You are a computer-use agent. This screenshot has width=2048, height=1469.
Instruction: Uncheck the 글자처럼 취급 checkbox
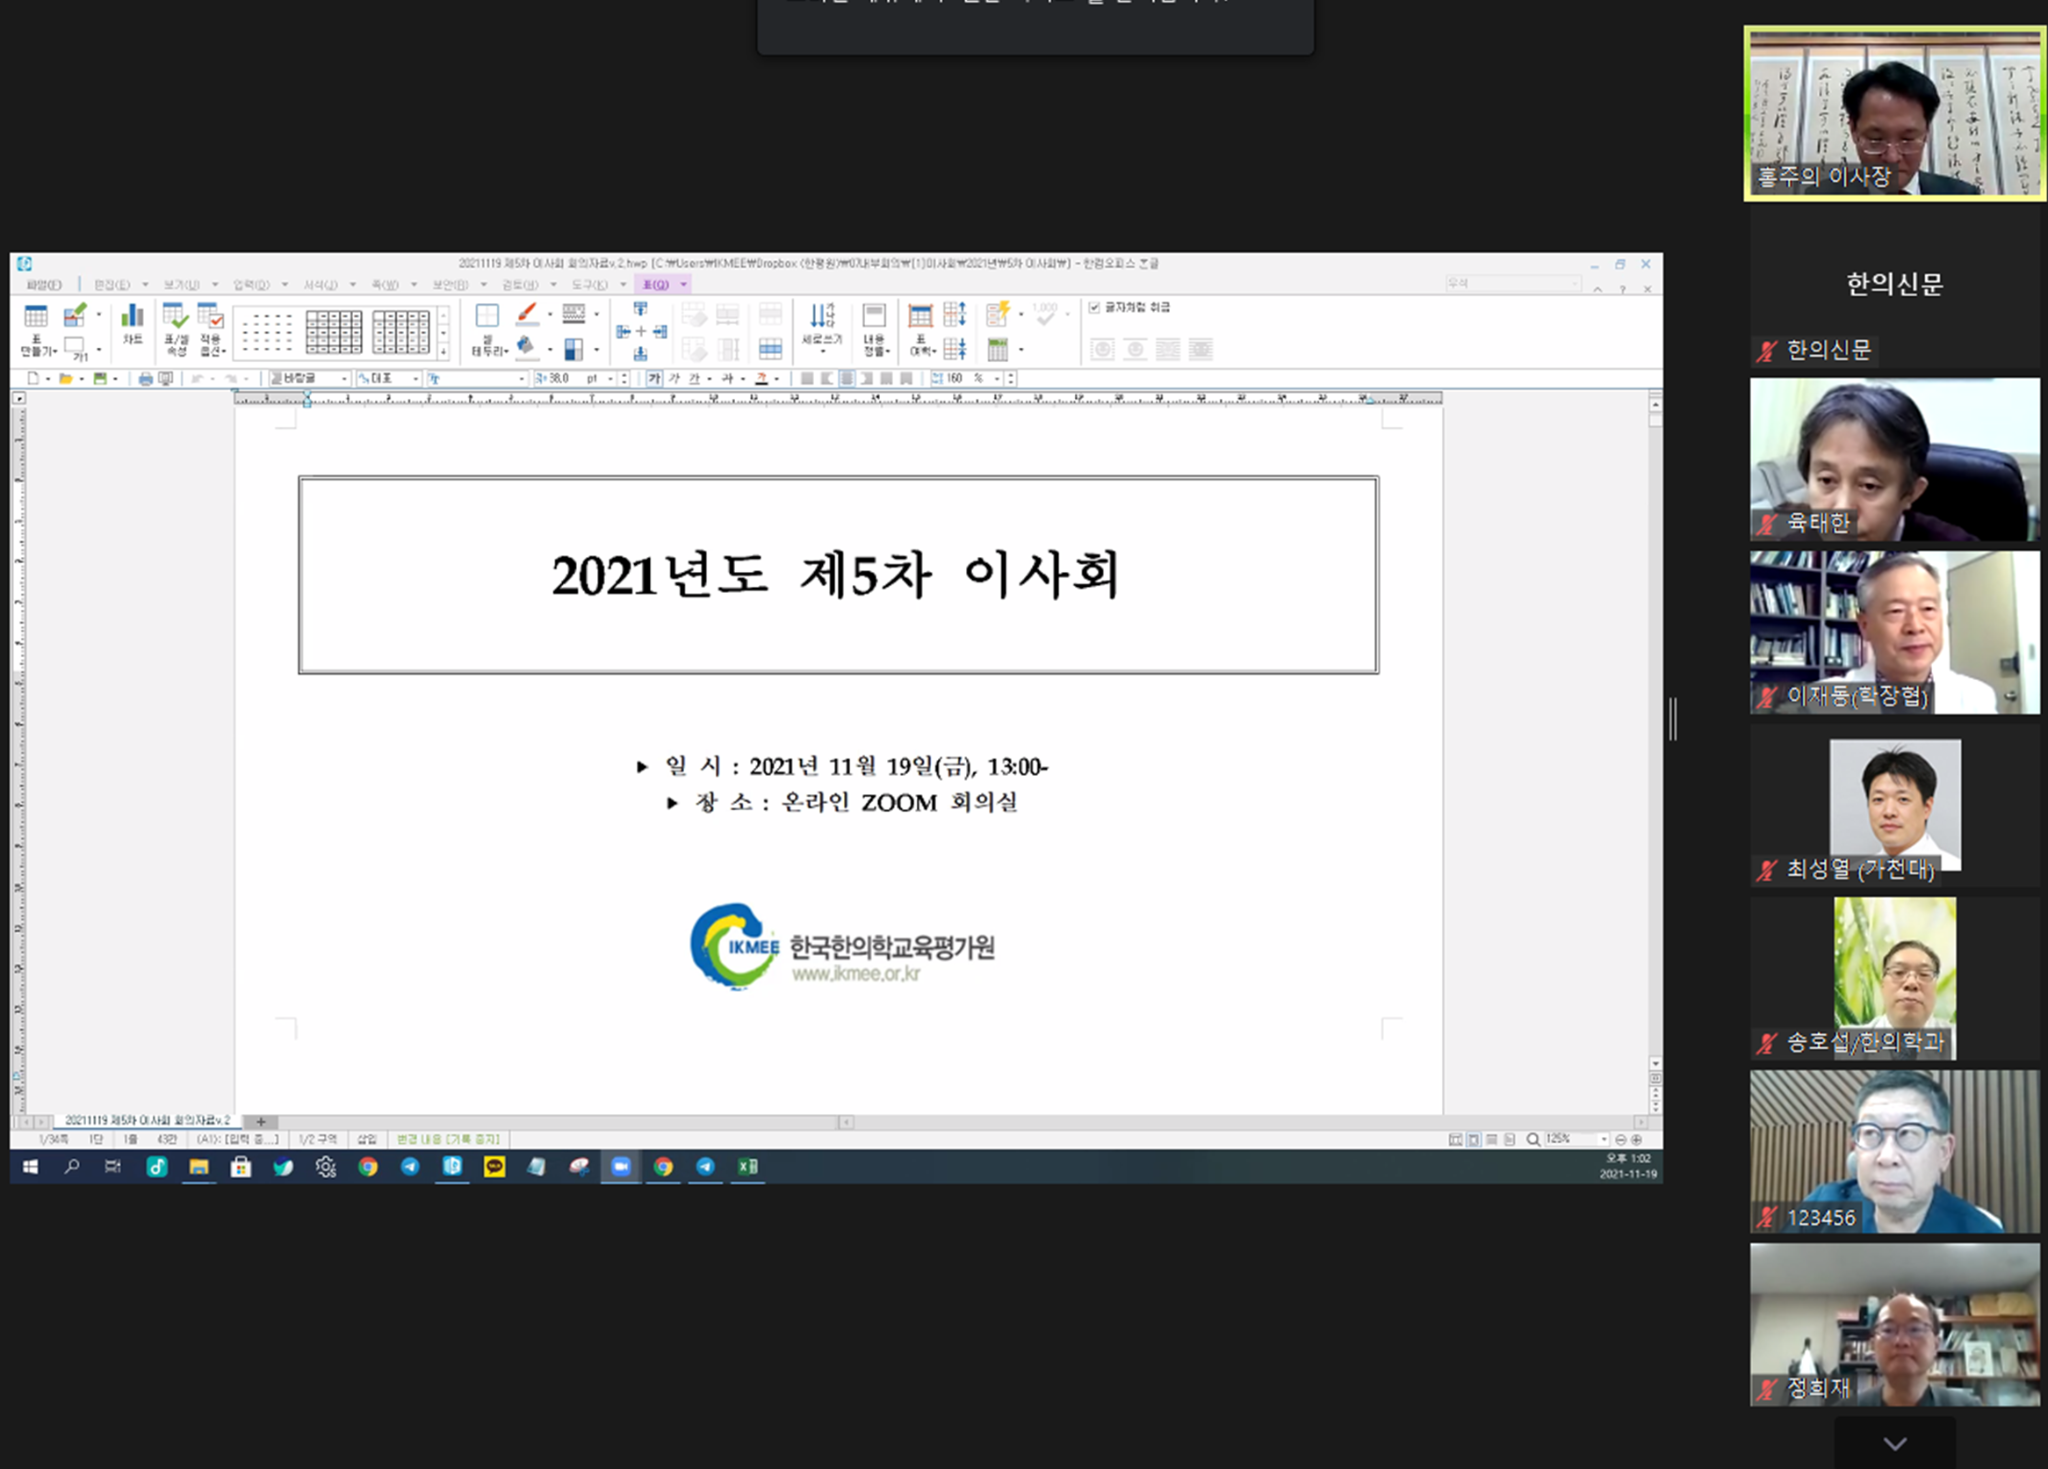(1093, 308)
